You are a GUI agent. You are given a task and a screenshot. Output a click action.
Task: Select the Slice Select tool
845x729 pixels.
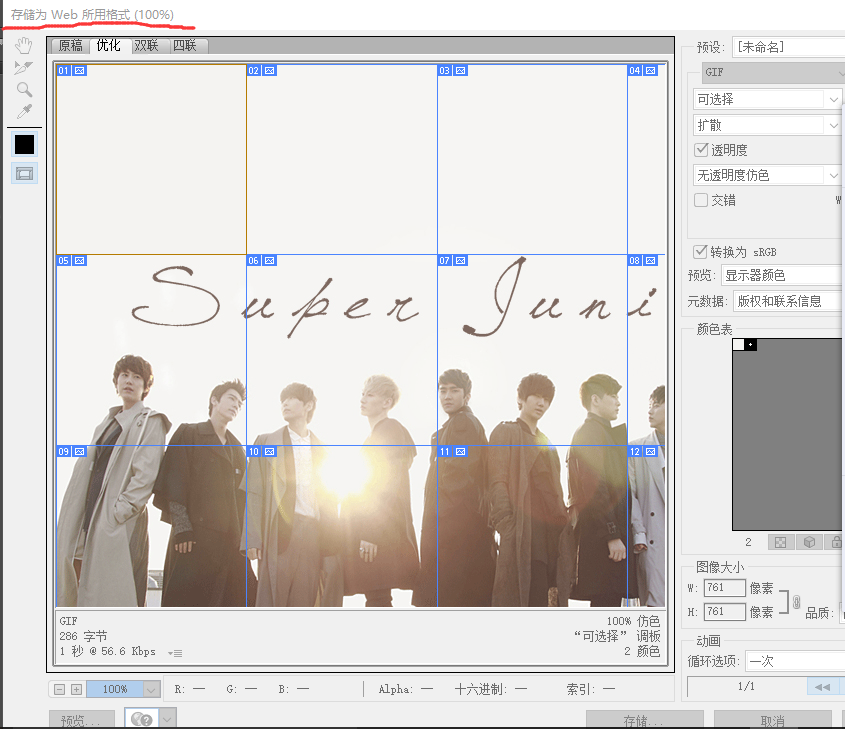(24, 68)
